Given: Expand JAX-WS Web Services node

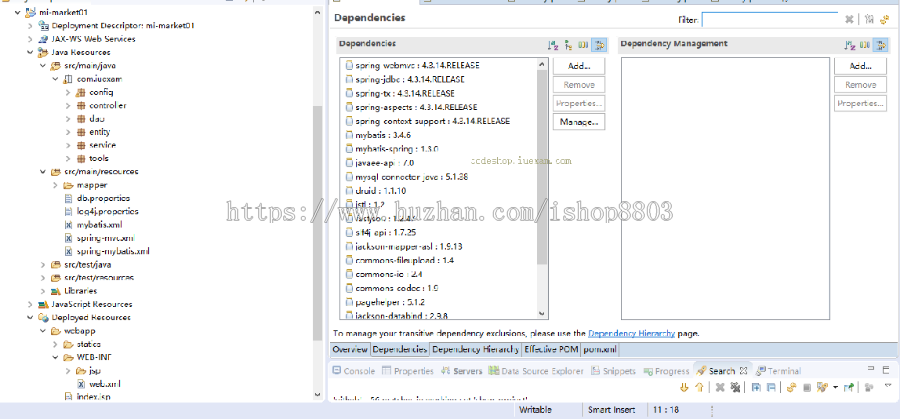Looking at the screenshot, I should click(x=30, y=39).
